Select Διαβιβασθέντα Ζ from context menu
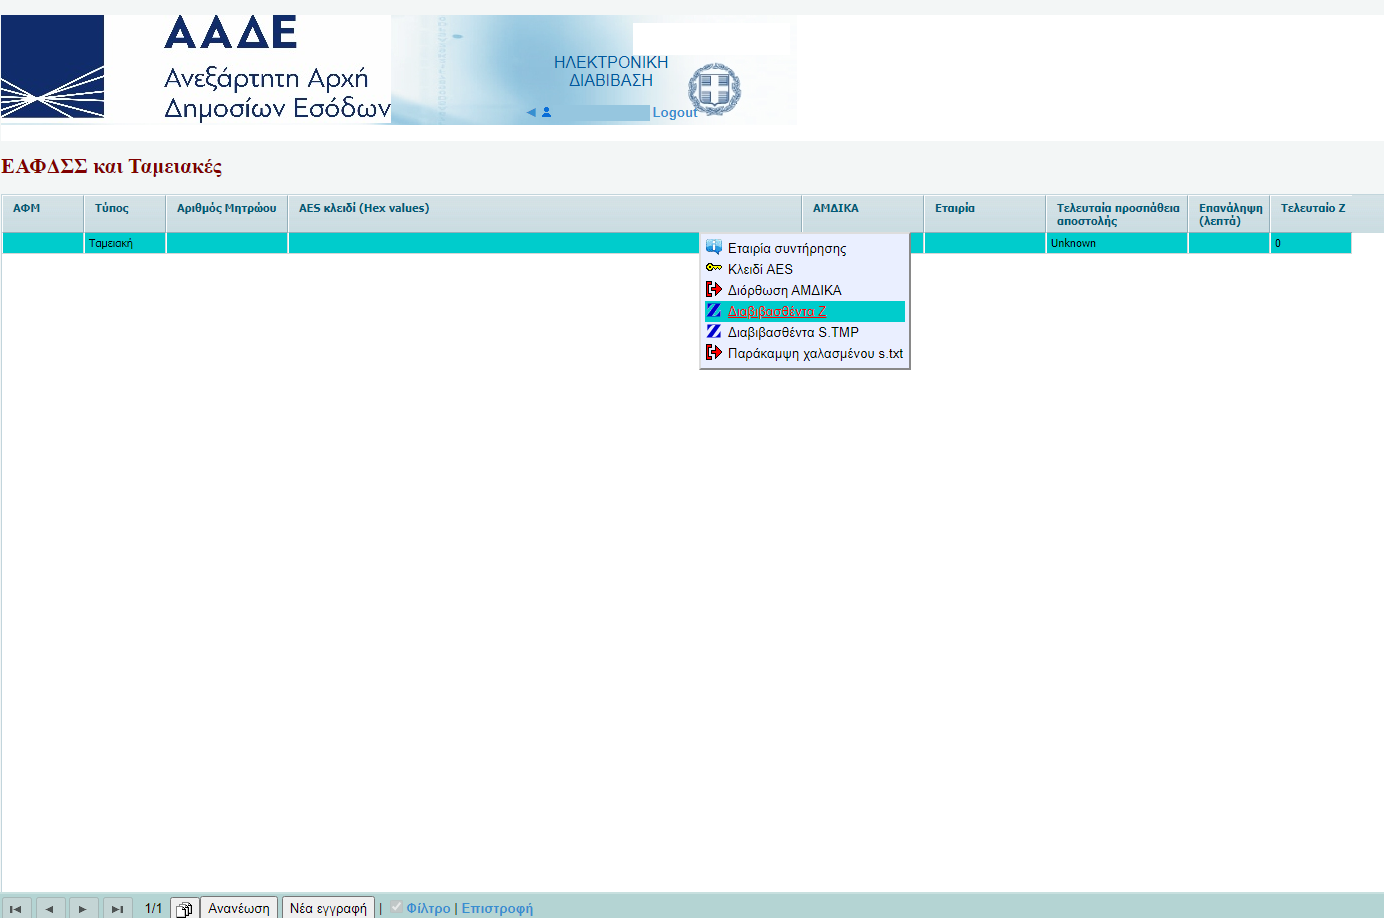The image size is (1384, 918). coord(777,311)
